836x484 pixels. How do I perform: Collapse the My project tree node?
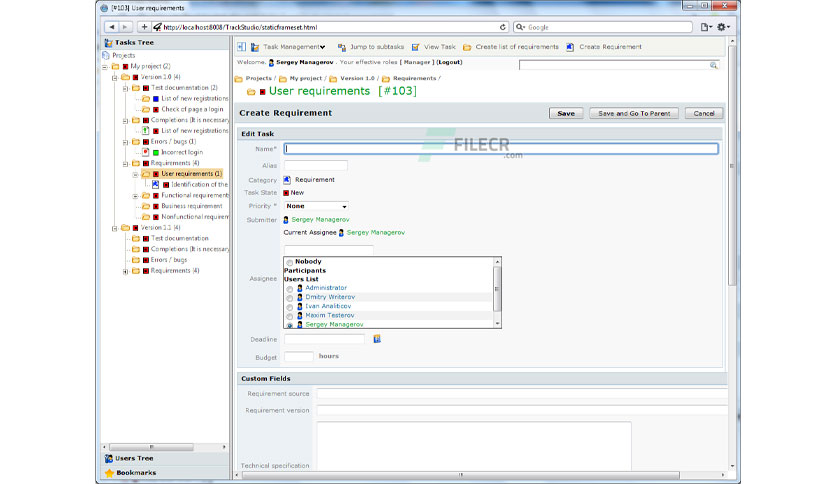pos(105,67)
